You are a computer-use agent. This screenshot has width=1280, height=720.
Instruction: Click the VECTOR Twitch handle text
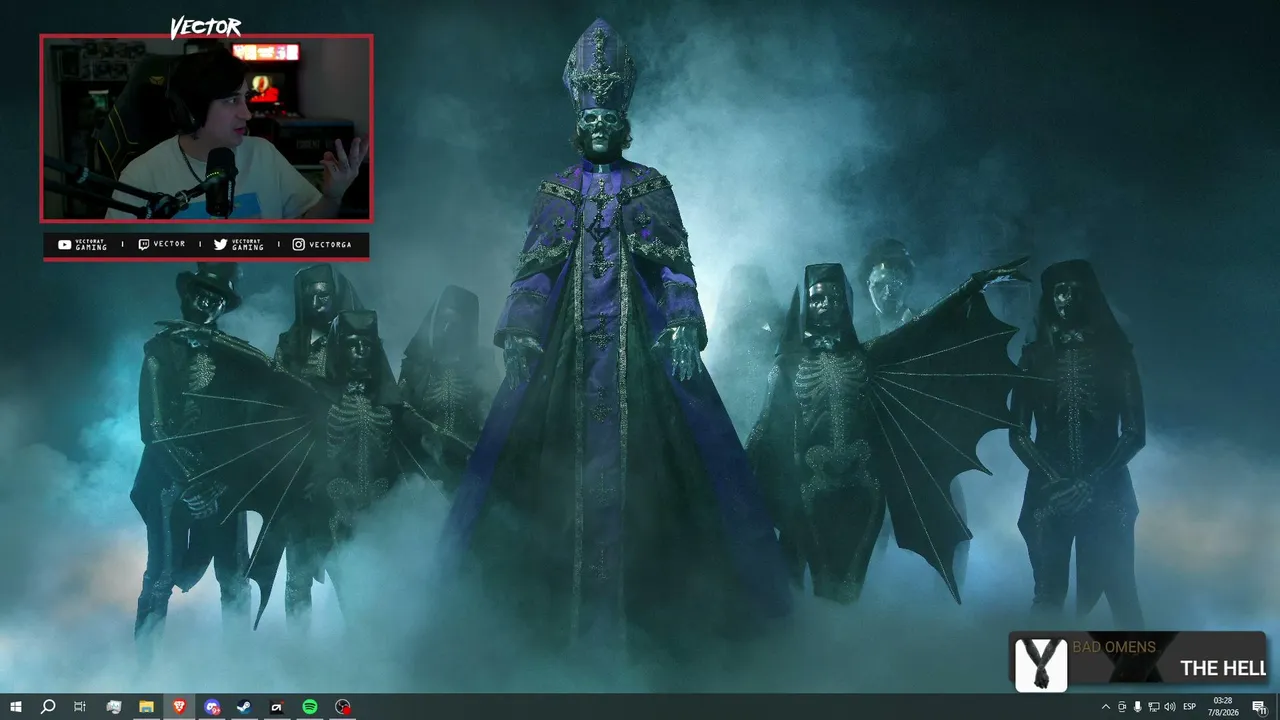(x=169, y=245)
